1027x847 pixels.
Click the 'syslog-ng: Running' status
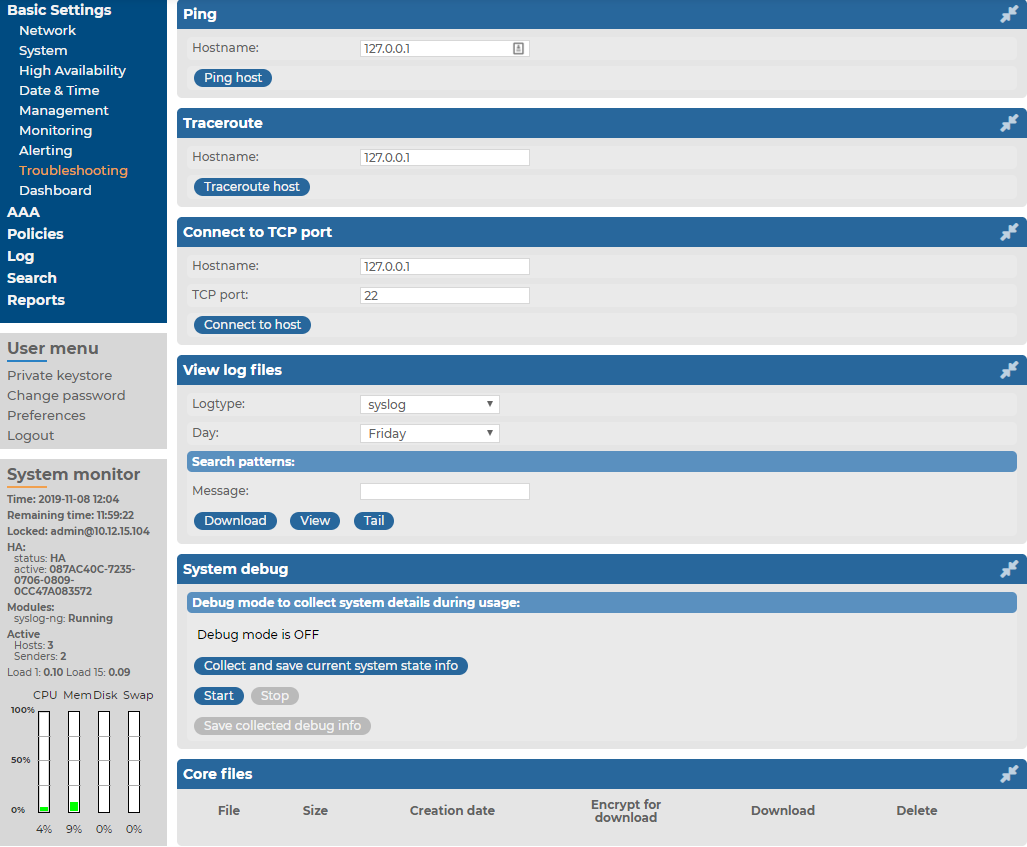(x=63, y=618)
